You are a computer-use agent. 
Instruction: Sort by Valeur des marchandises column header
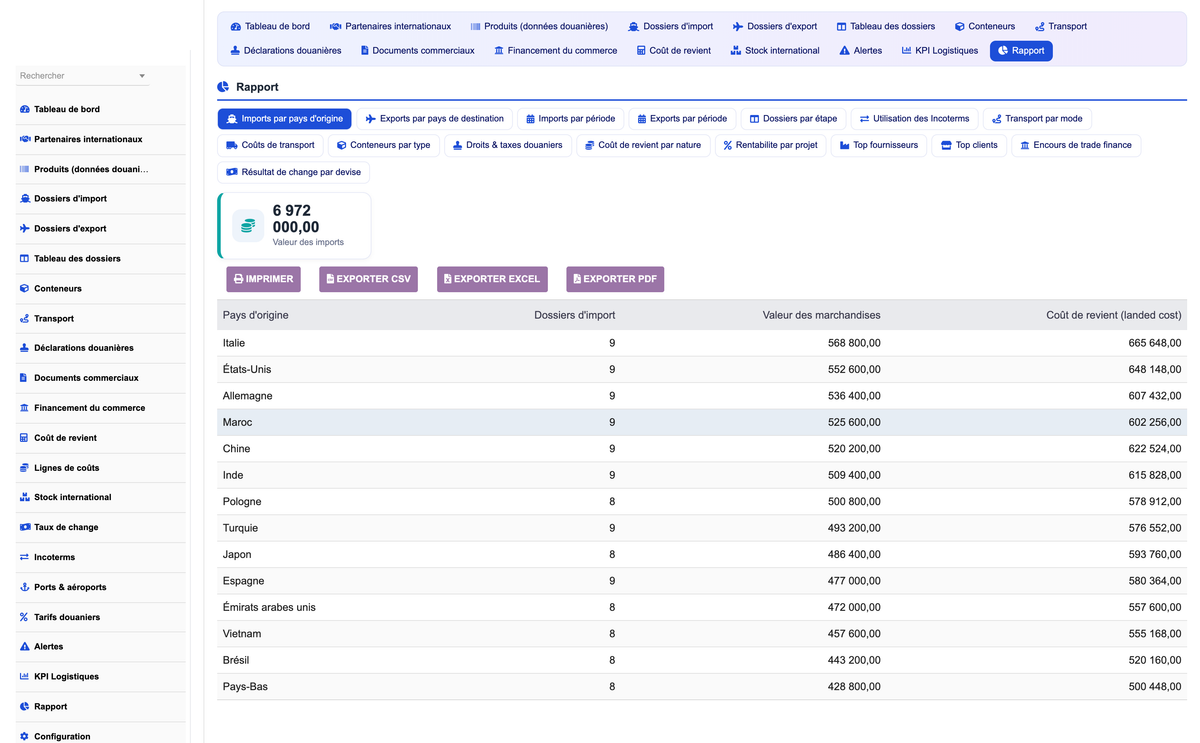(x=821, y=315)
